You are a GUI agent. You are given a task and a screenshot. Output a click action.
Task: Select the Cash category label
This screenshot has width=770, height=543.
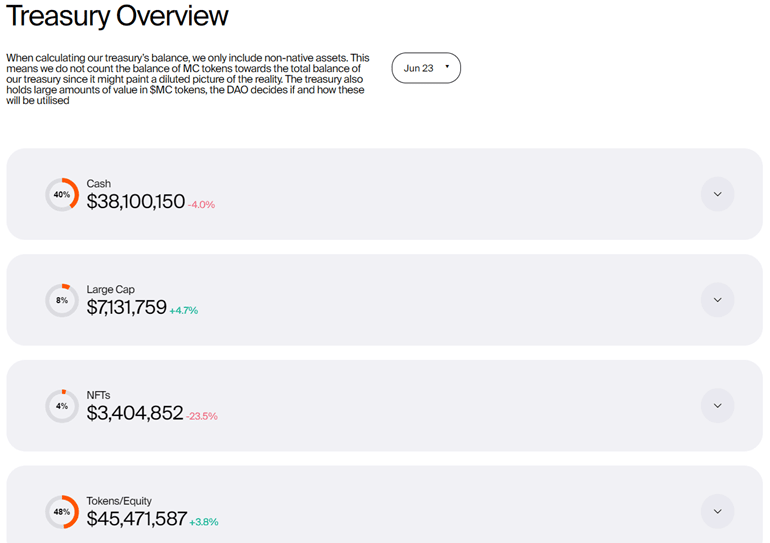(x=99, y=184)
